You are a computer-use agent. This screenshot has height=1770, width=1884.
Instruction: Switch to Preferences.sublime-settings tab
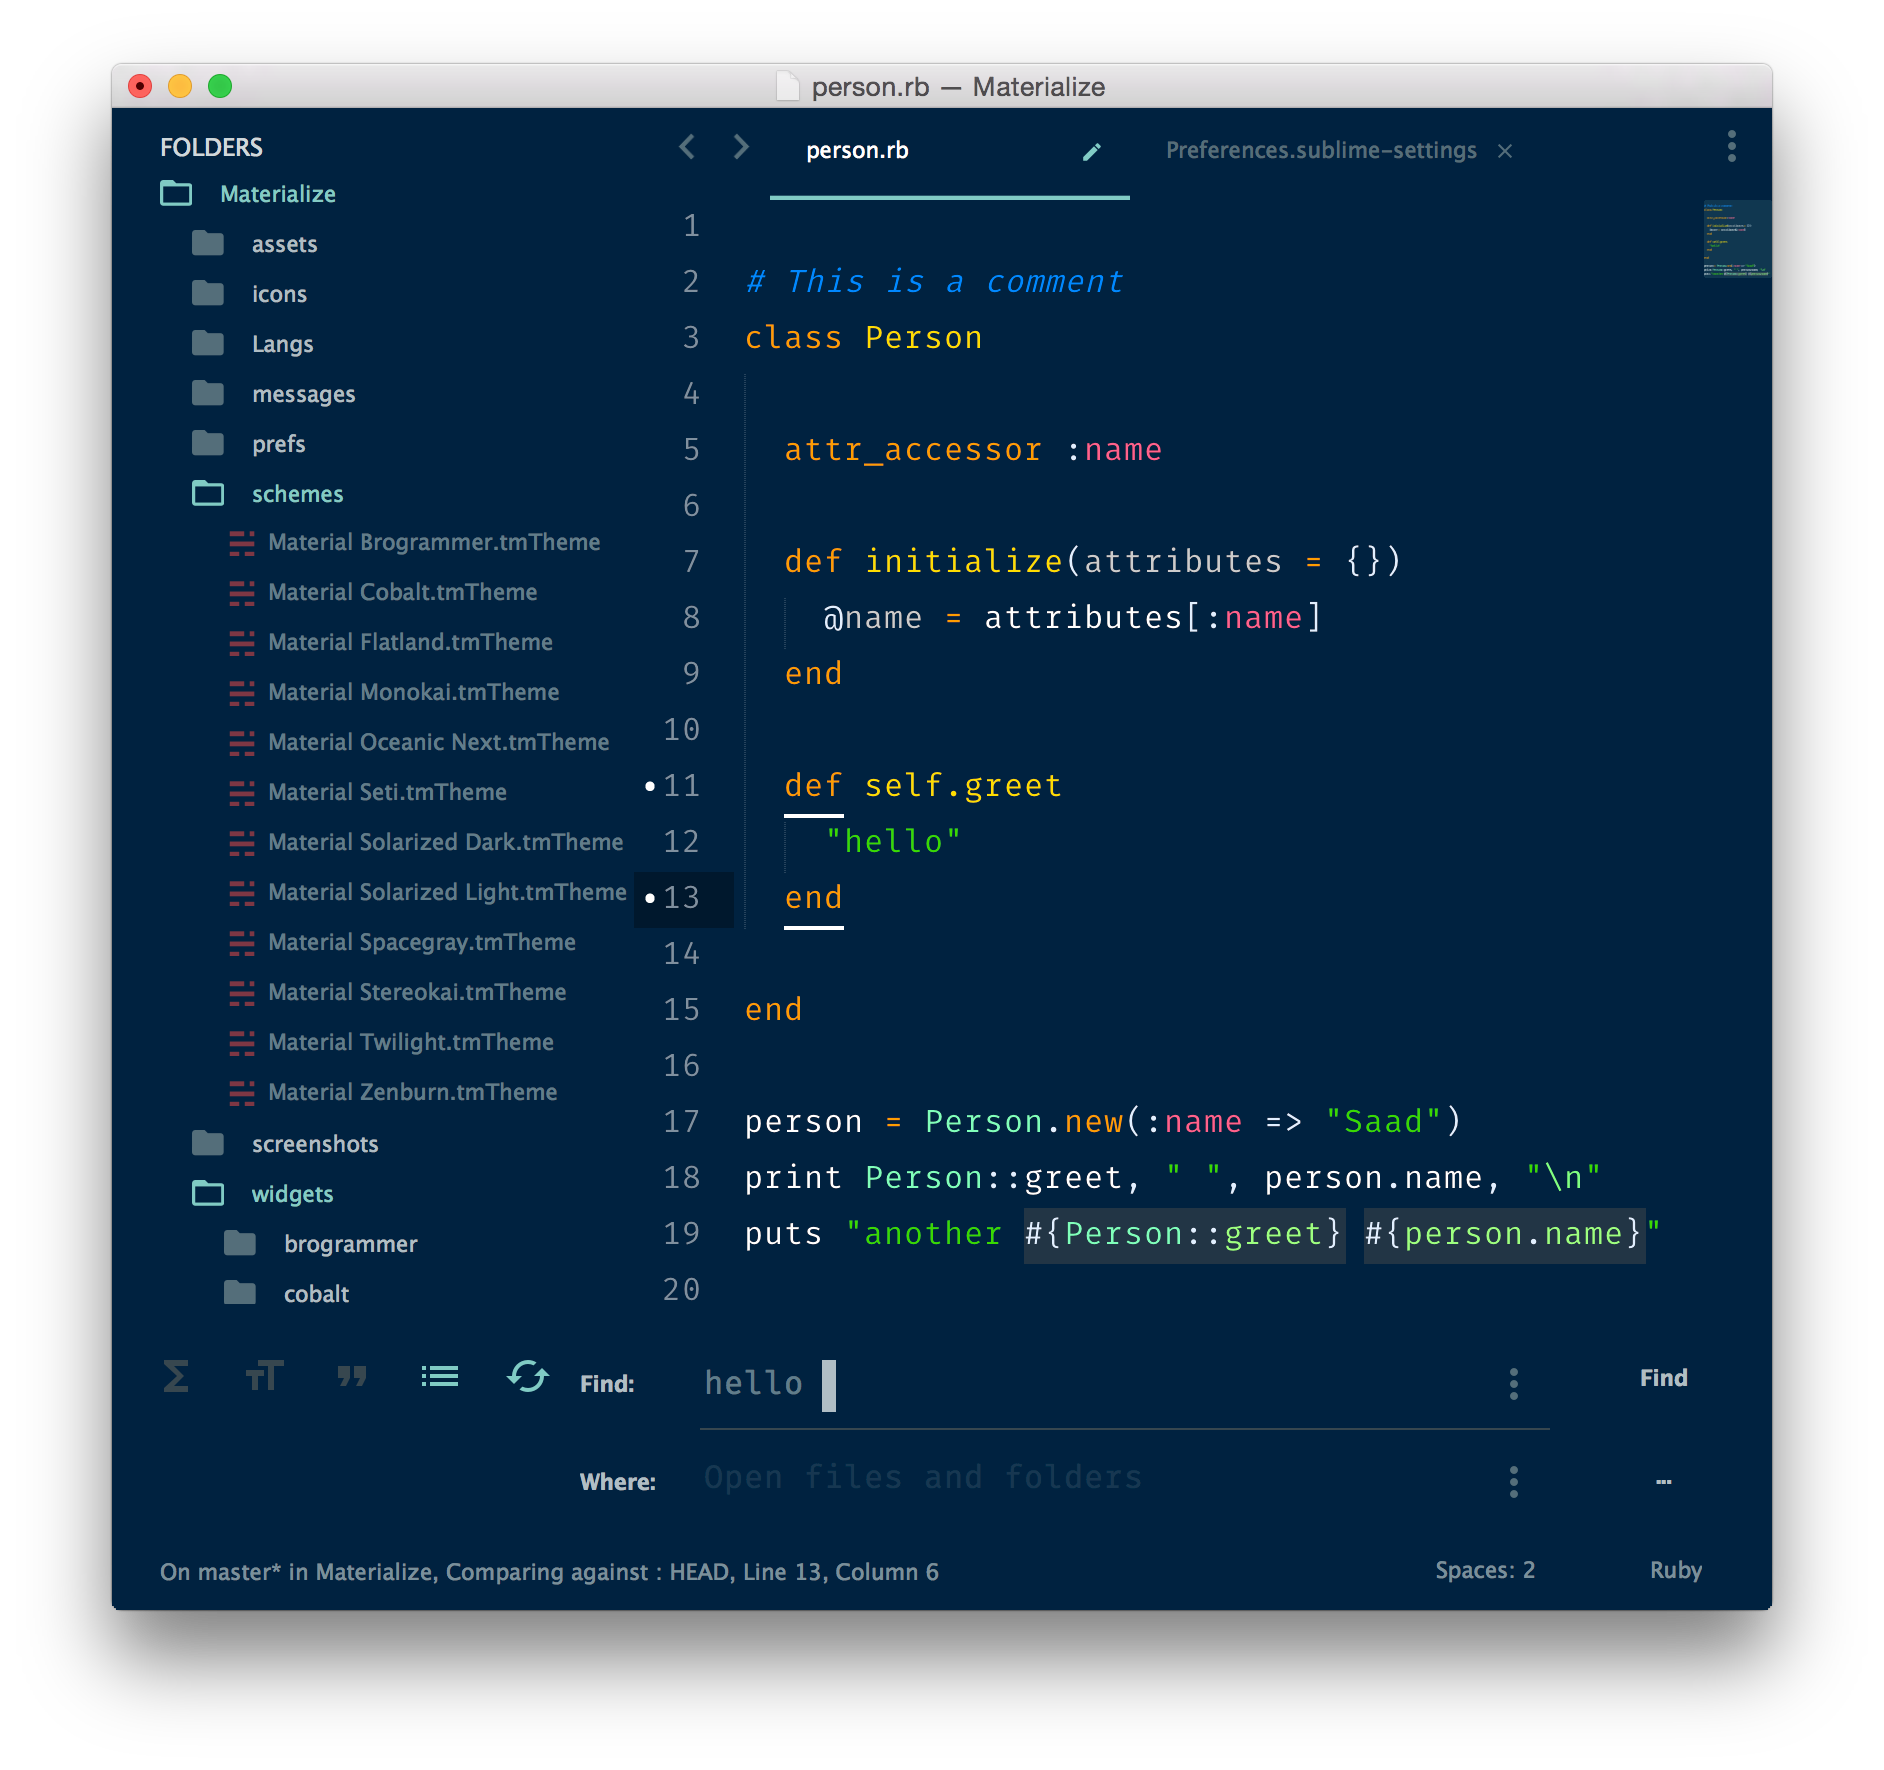click(x=1321, y=151)
